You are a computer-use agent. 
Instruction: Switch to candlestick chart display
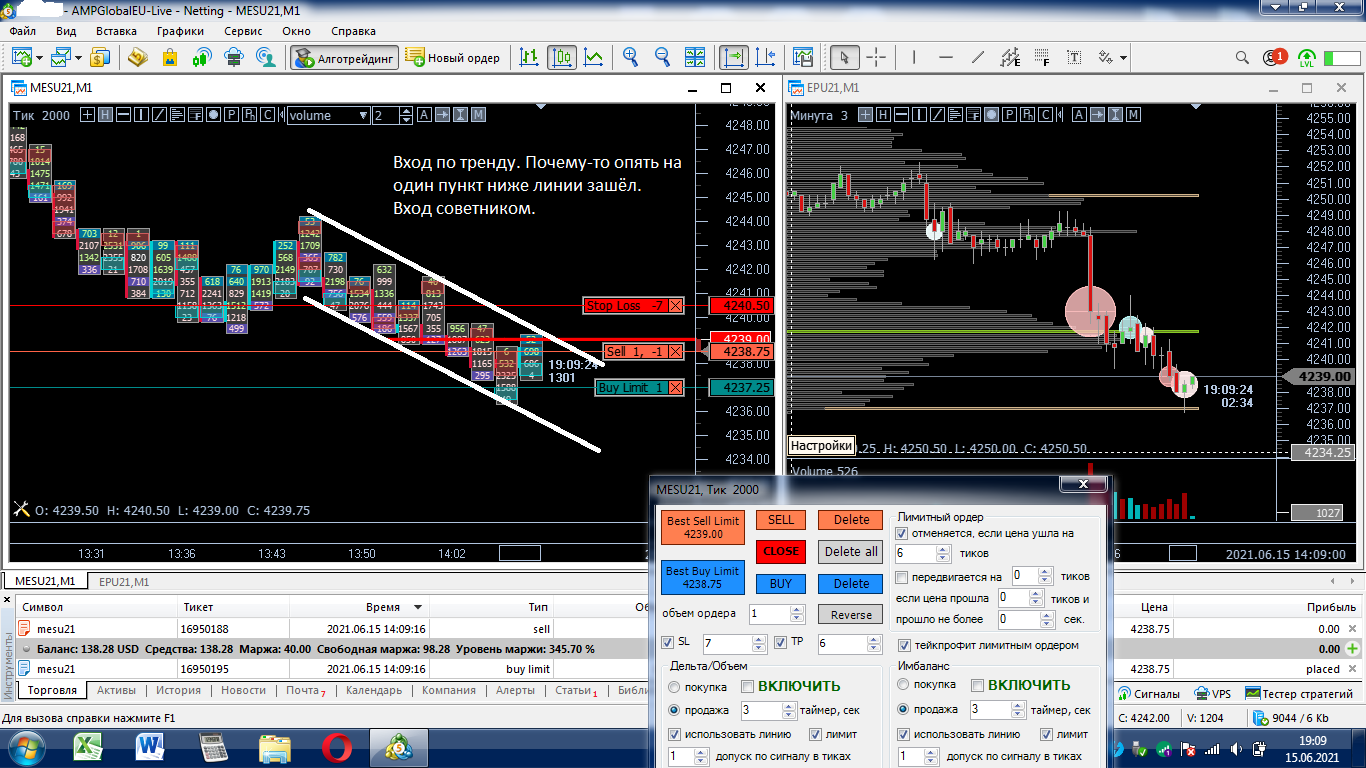[x=561, y=57]
